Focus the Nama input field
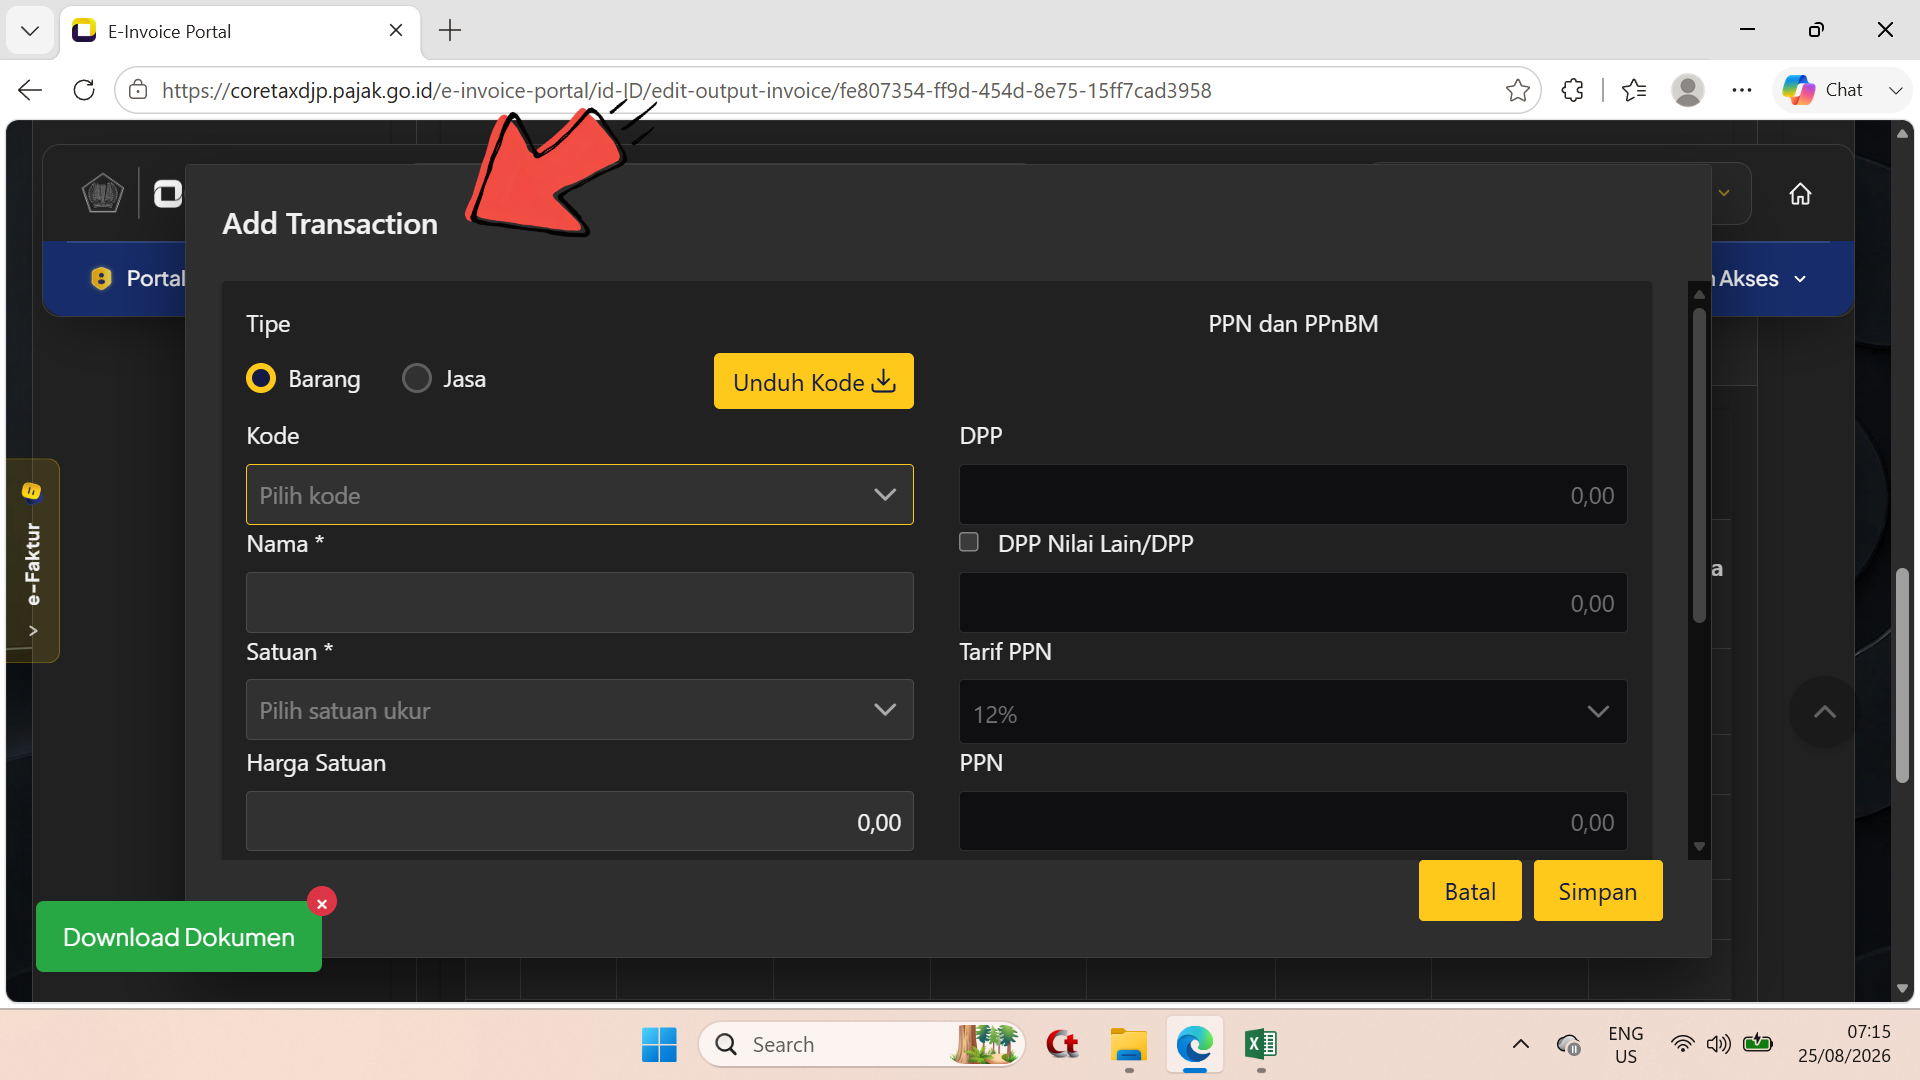This screenshot has height=1080, width=1920. click(x=580, y=603)
